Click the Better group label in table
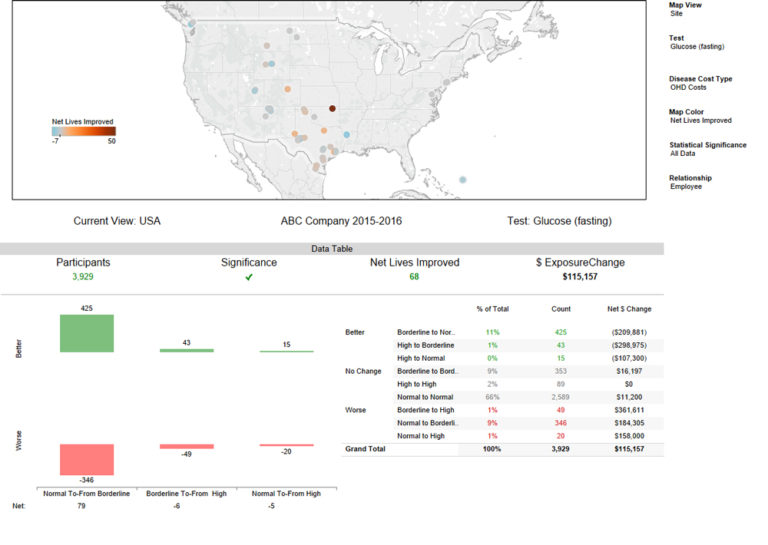Screen dimensions: 768x545 [355, 332]
